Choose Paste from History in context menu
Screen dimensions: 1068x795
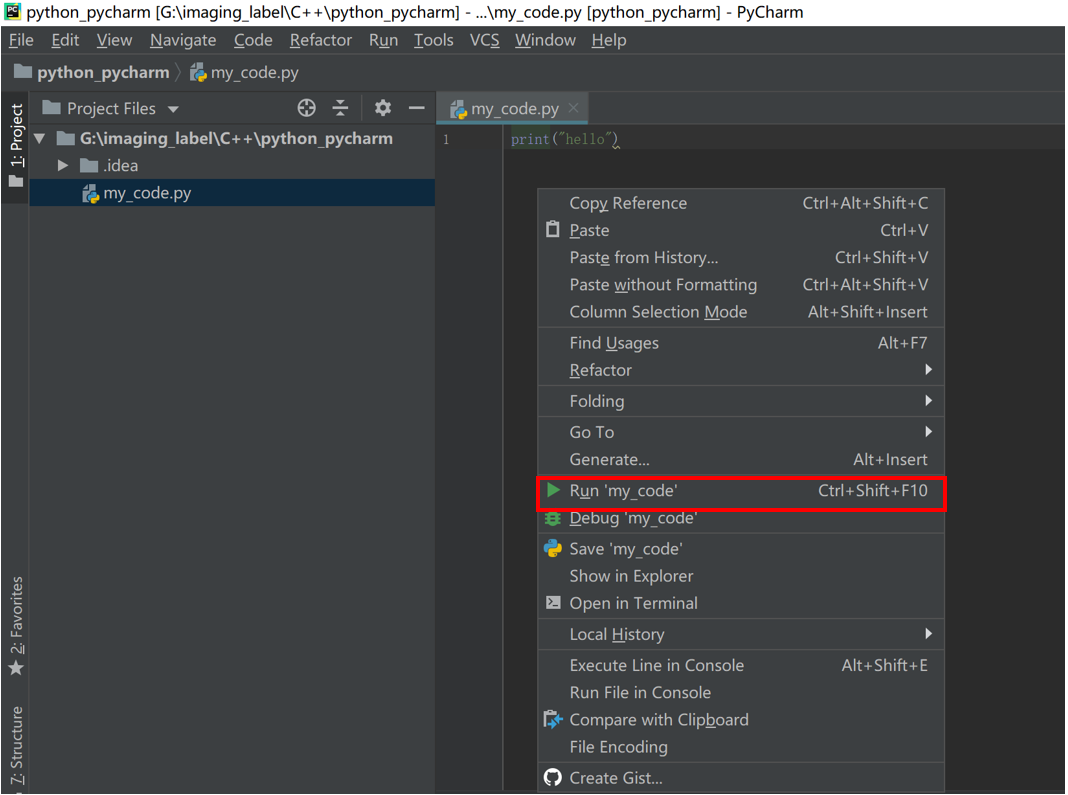point(741,258)
